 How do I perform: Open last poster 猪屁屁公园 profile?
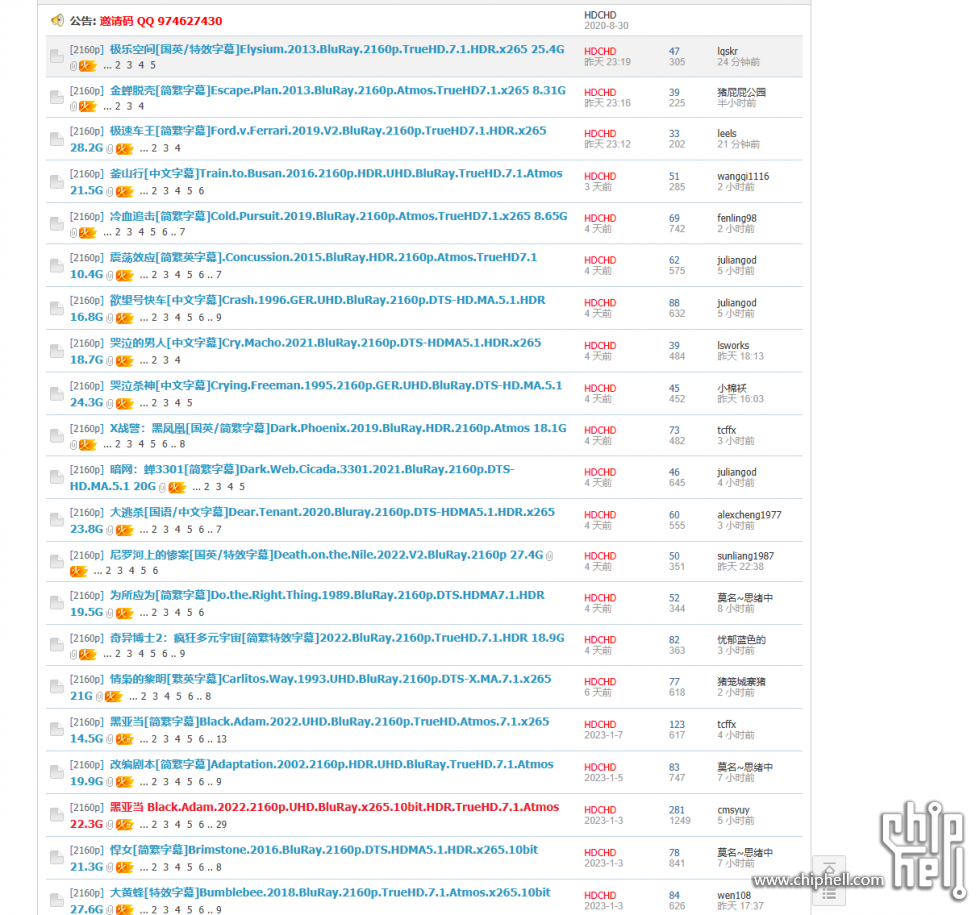741,92
